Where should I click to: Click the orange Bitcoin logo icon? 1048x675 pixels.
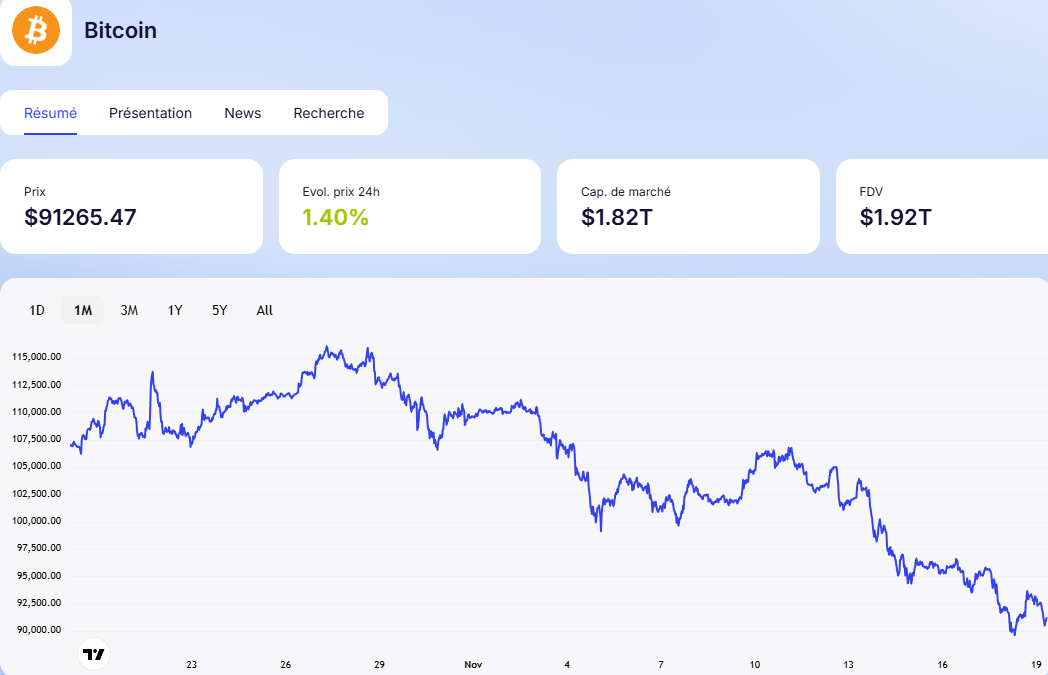(x=36, y=31)
